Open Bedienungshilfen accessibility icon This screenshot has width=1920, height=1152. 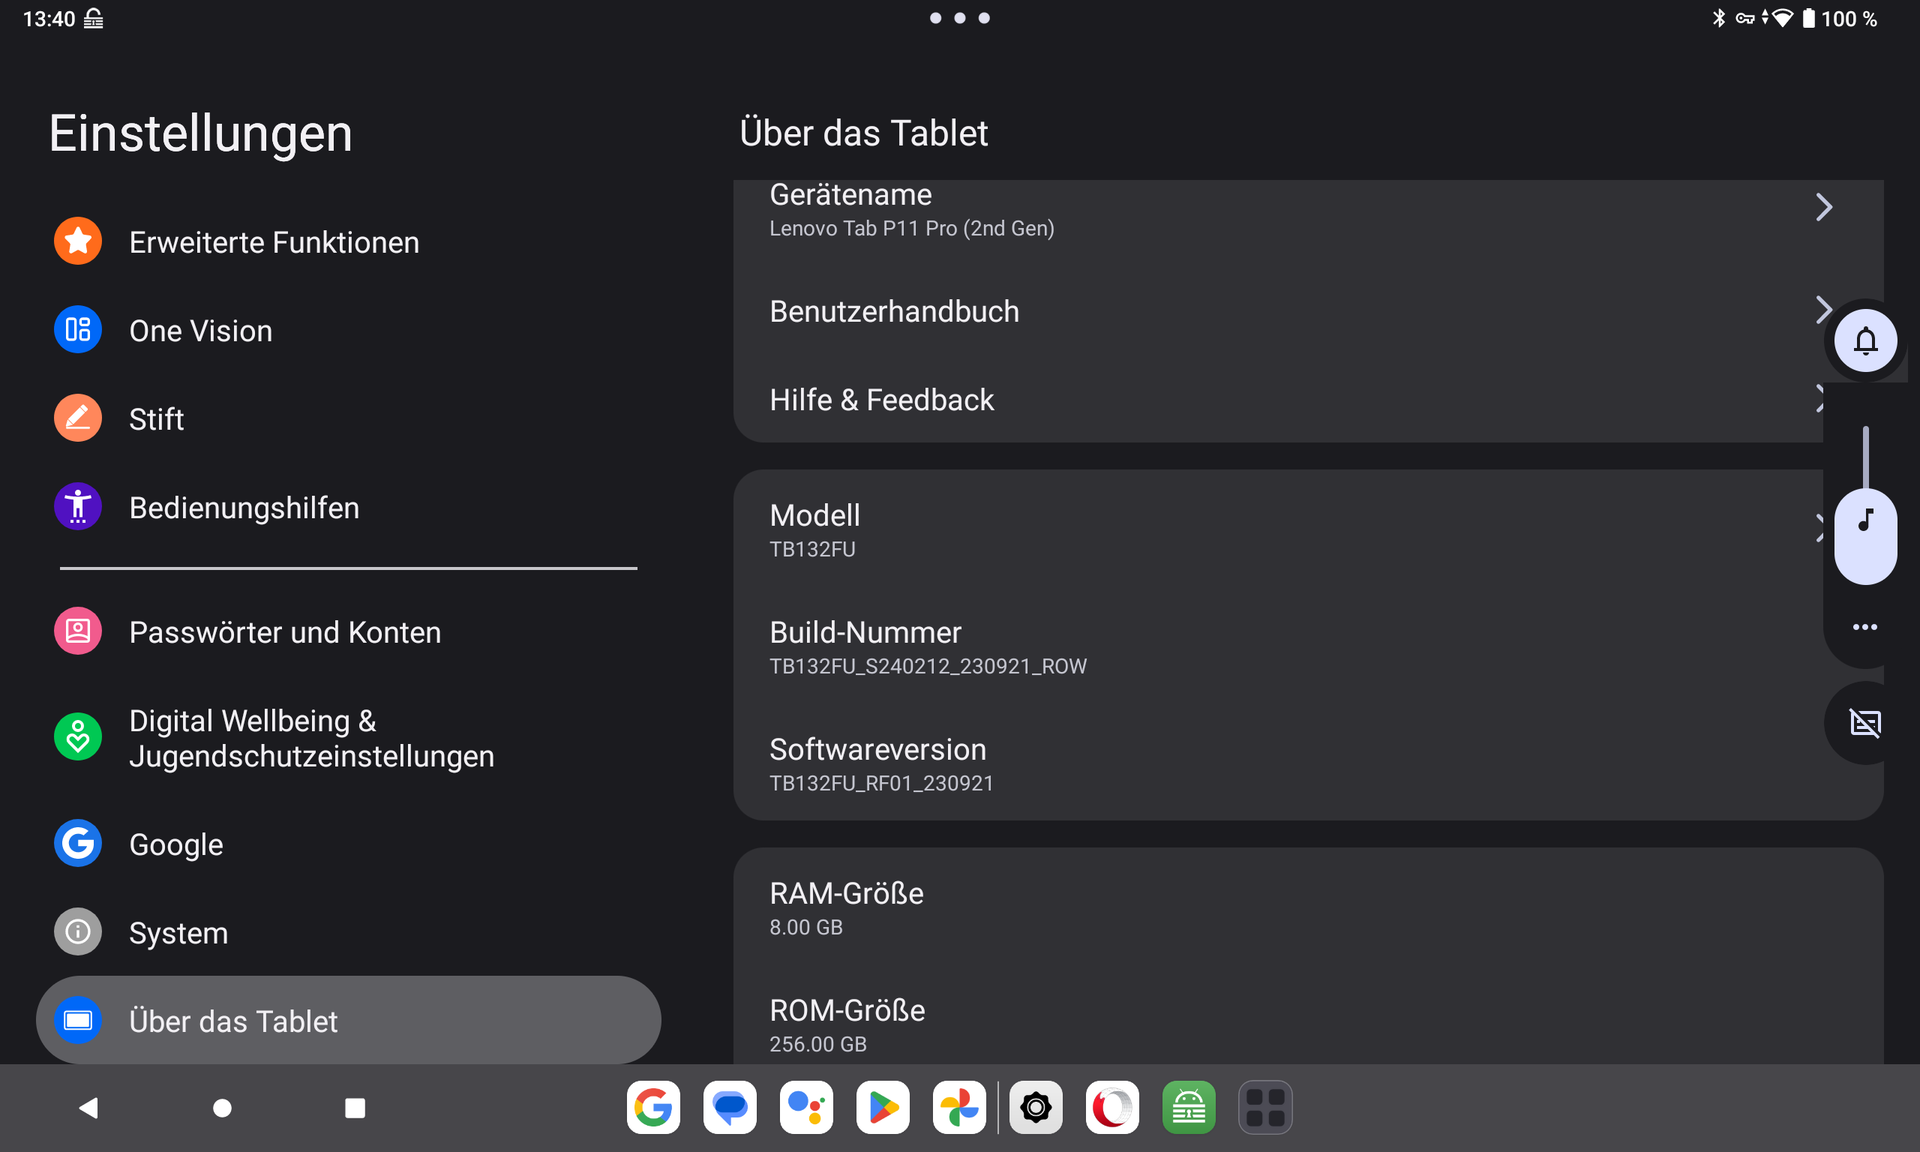click(x=78, y=507)
